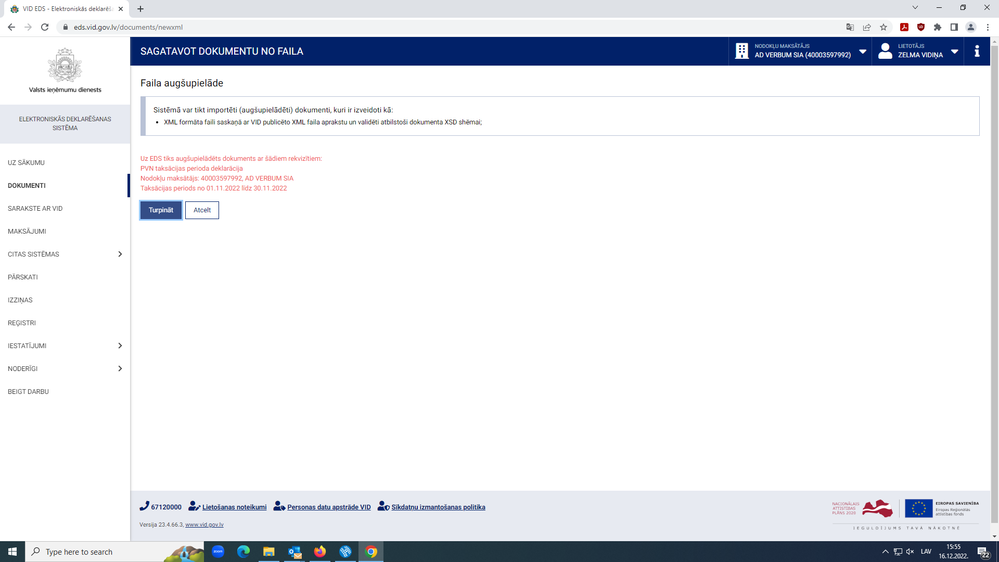The image size is (999, 562).
Task: Go to MAKSĀJUMI section
Action: tap(27, 231)
